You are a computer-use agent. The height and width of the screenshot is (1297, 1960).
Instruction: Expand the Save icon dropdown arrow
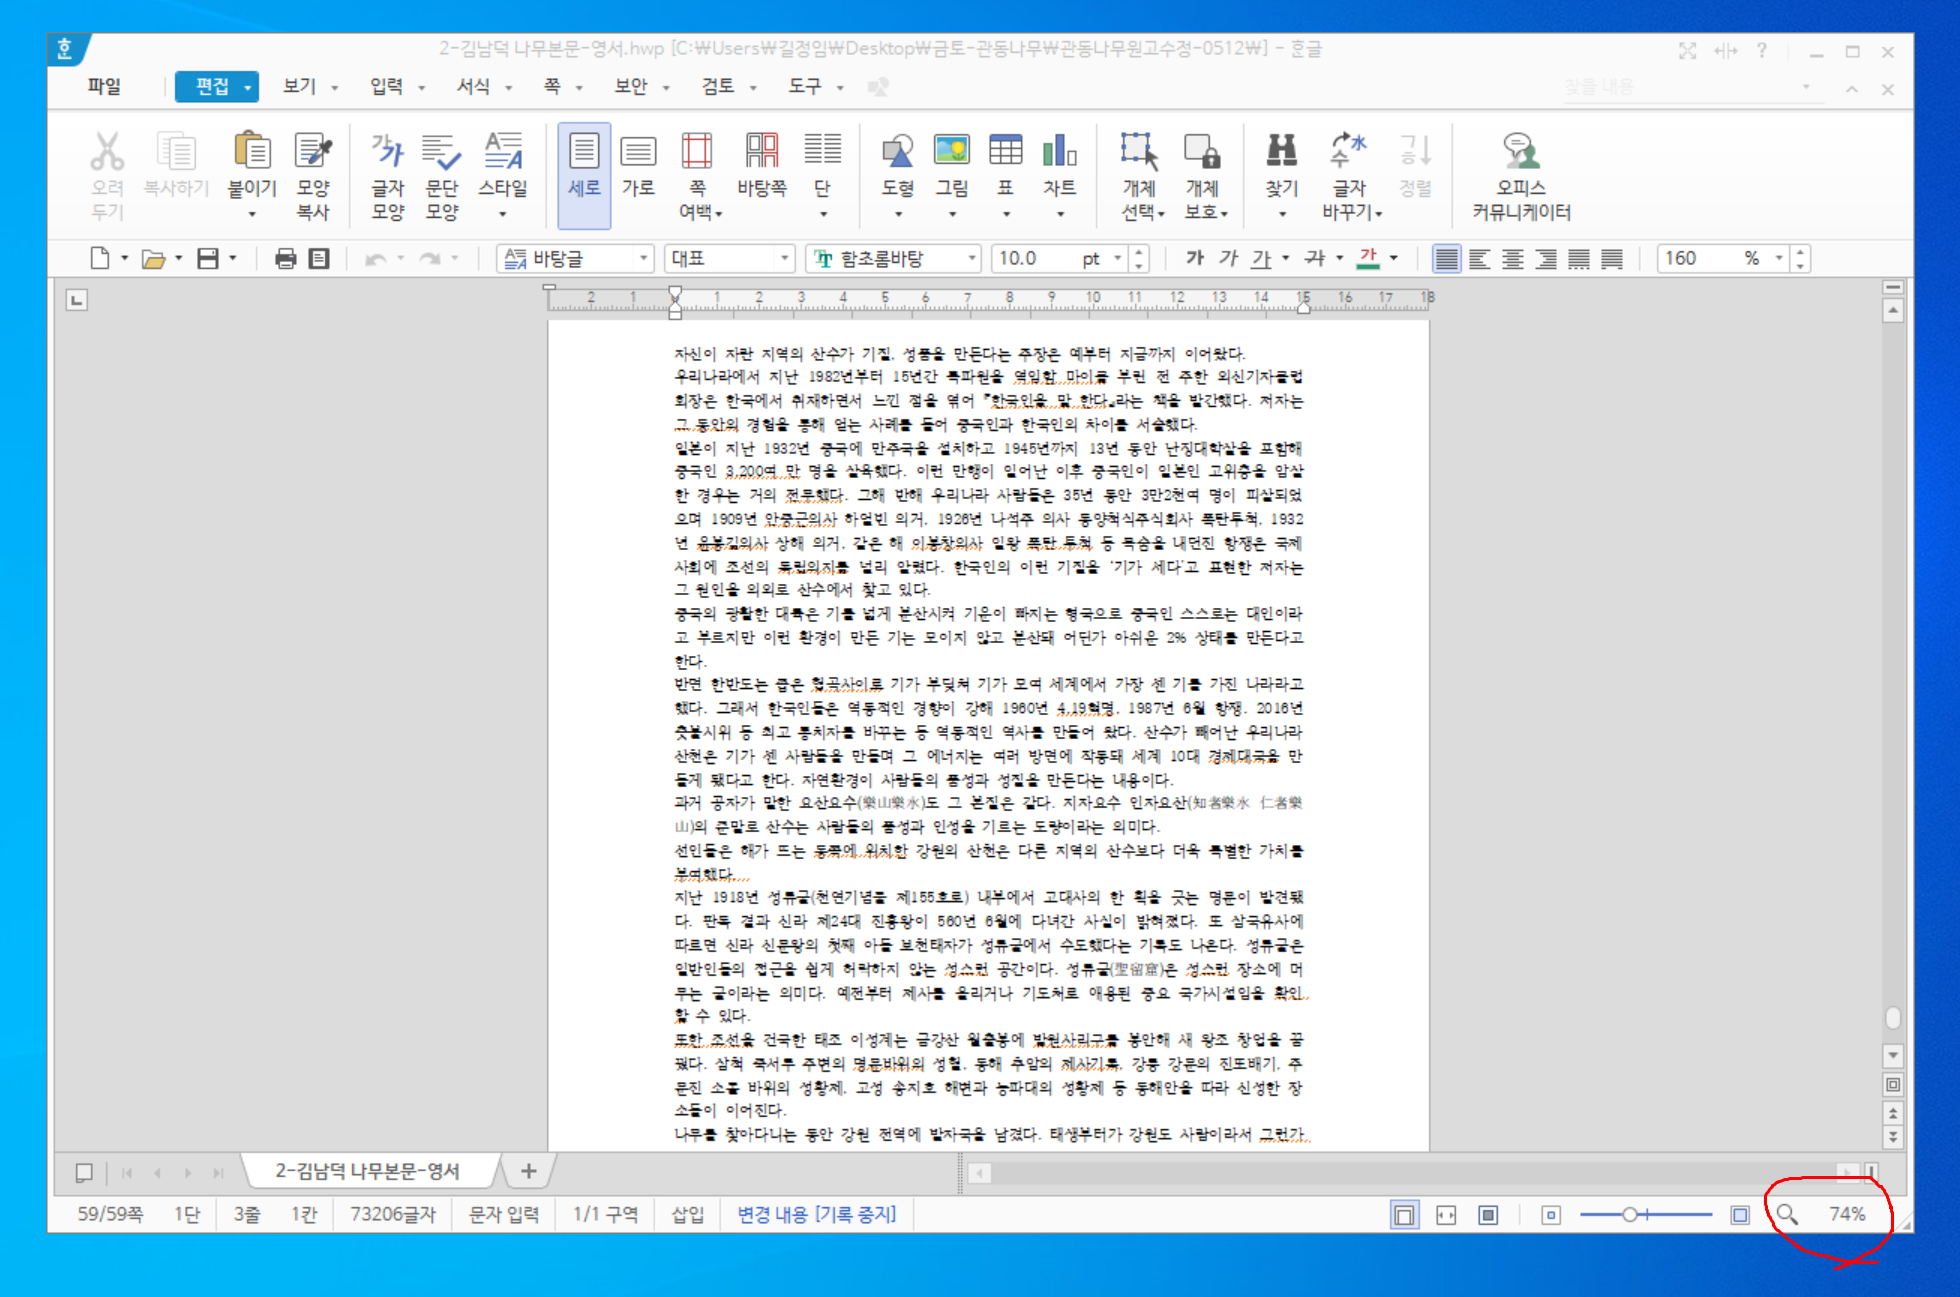[233, 258]
